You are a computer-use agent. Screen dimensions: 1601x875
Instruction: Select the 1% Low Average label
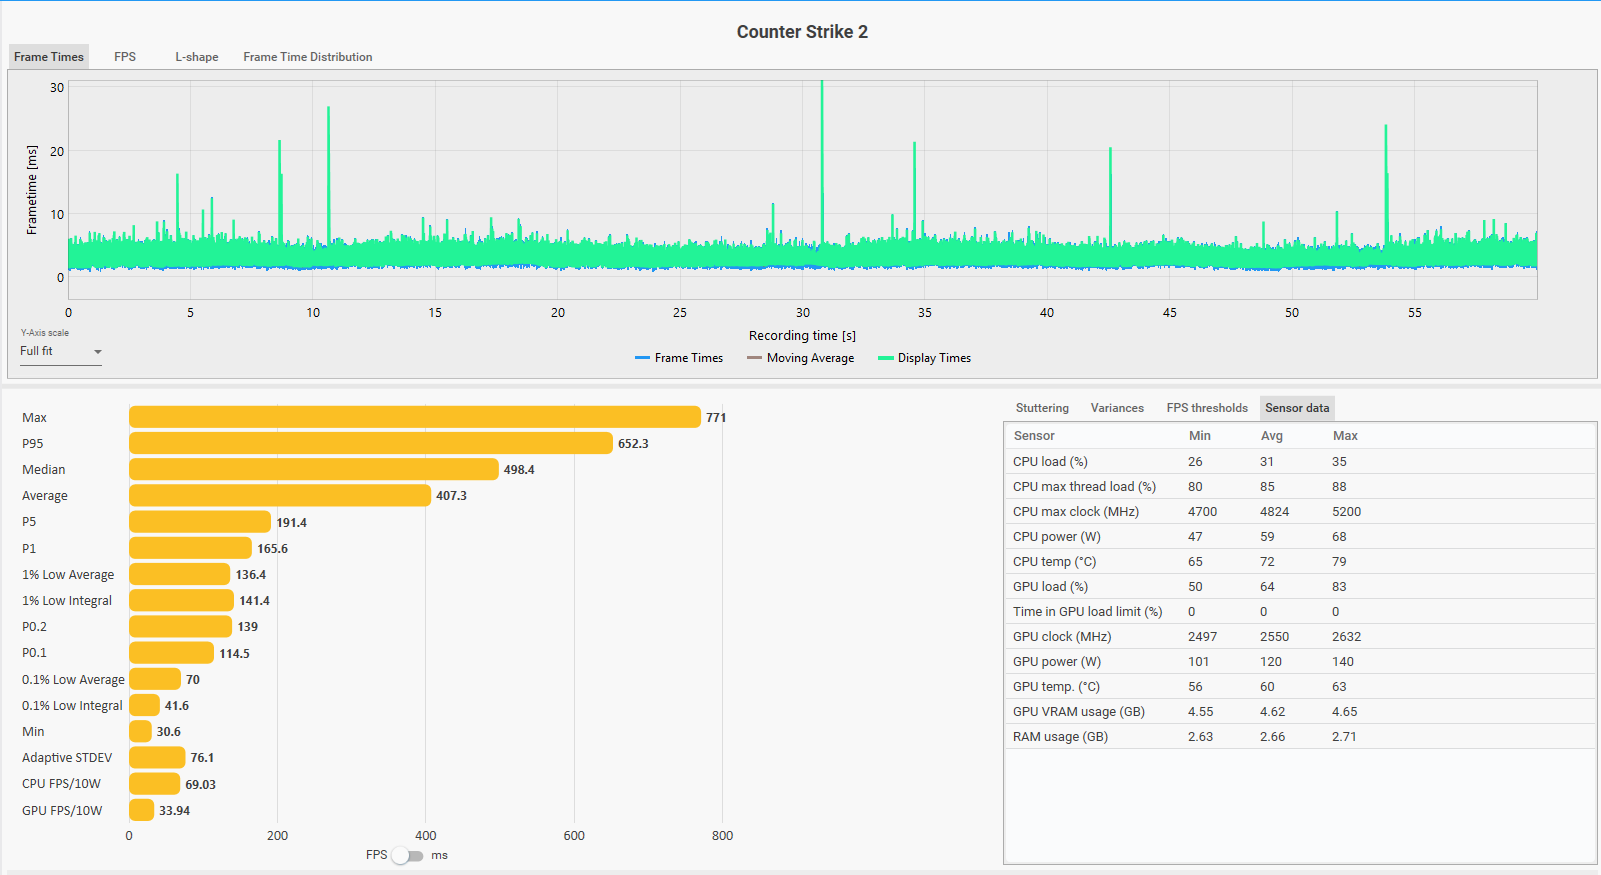68,575
